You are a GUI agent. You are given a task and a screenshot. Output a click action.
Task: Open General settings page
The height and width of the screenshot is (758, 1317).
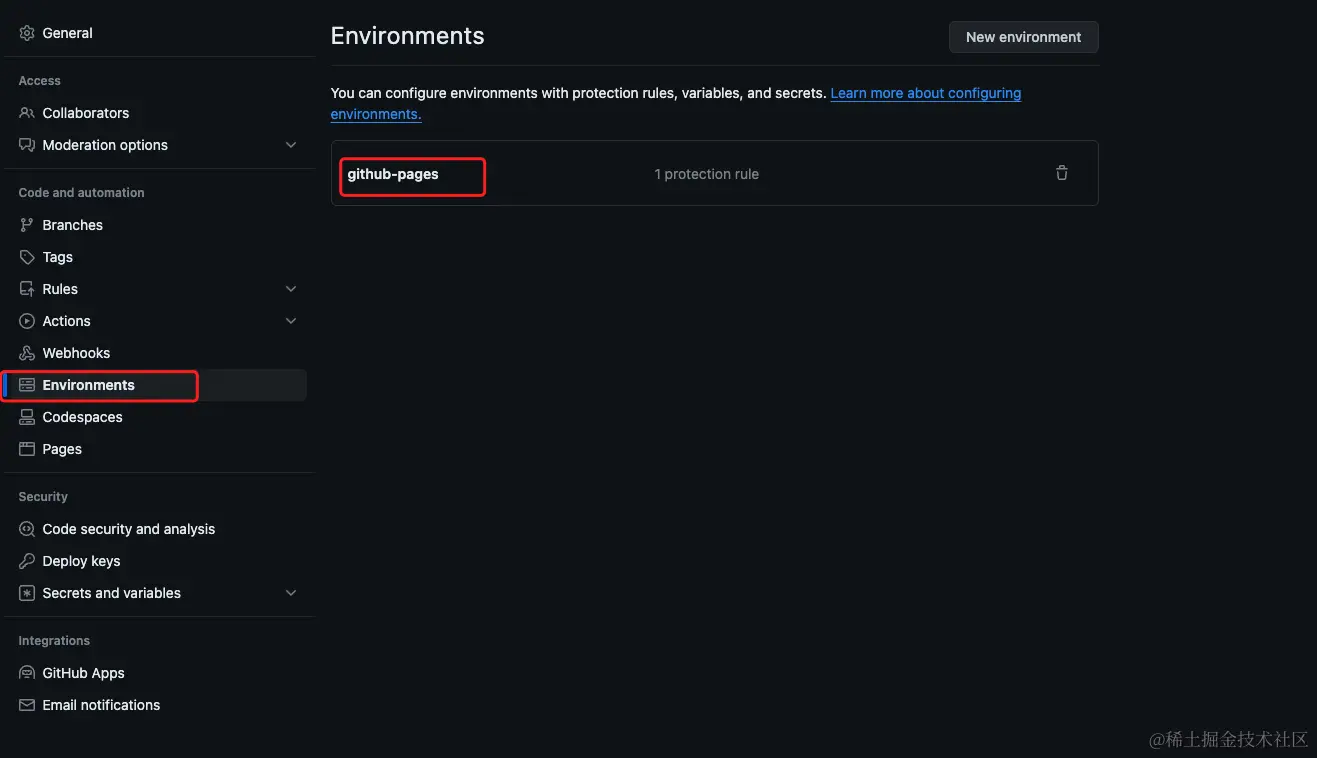click(67, 33)
